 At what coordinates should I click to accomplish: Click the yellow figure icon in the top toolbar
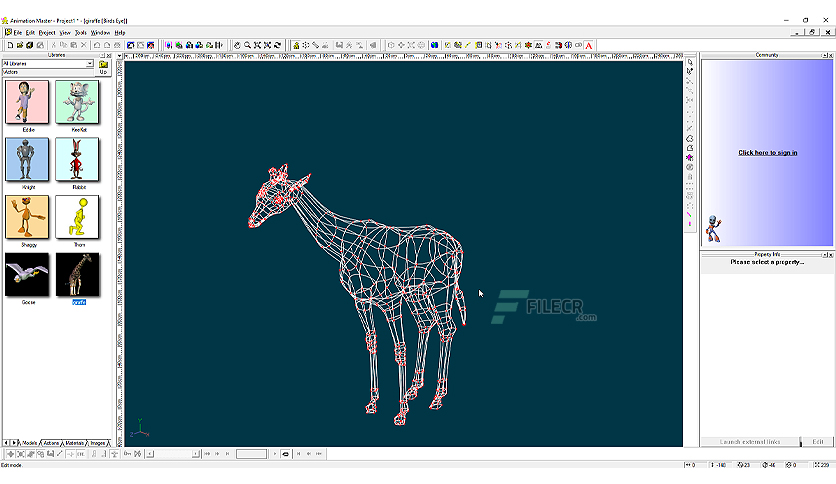296,45
